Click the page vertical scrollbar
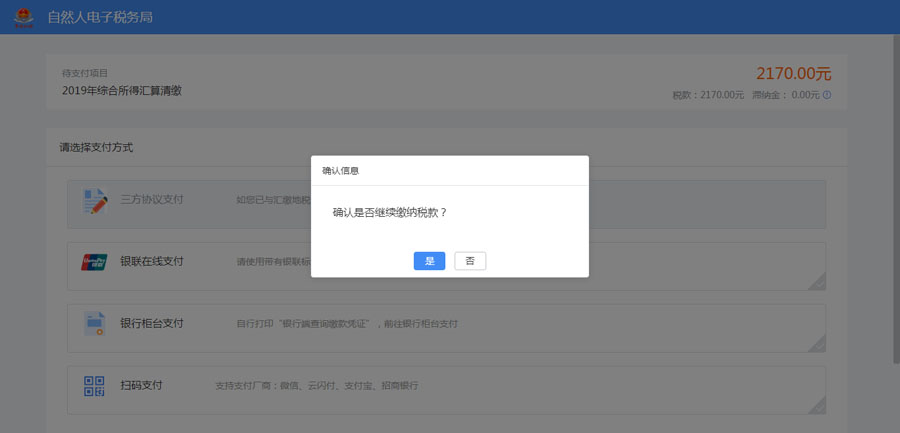 (895, 200)
